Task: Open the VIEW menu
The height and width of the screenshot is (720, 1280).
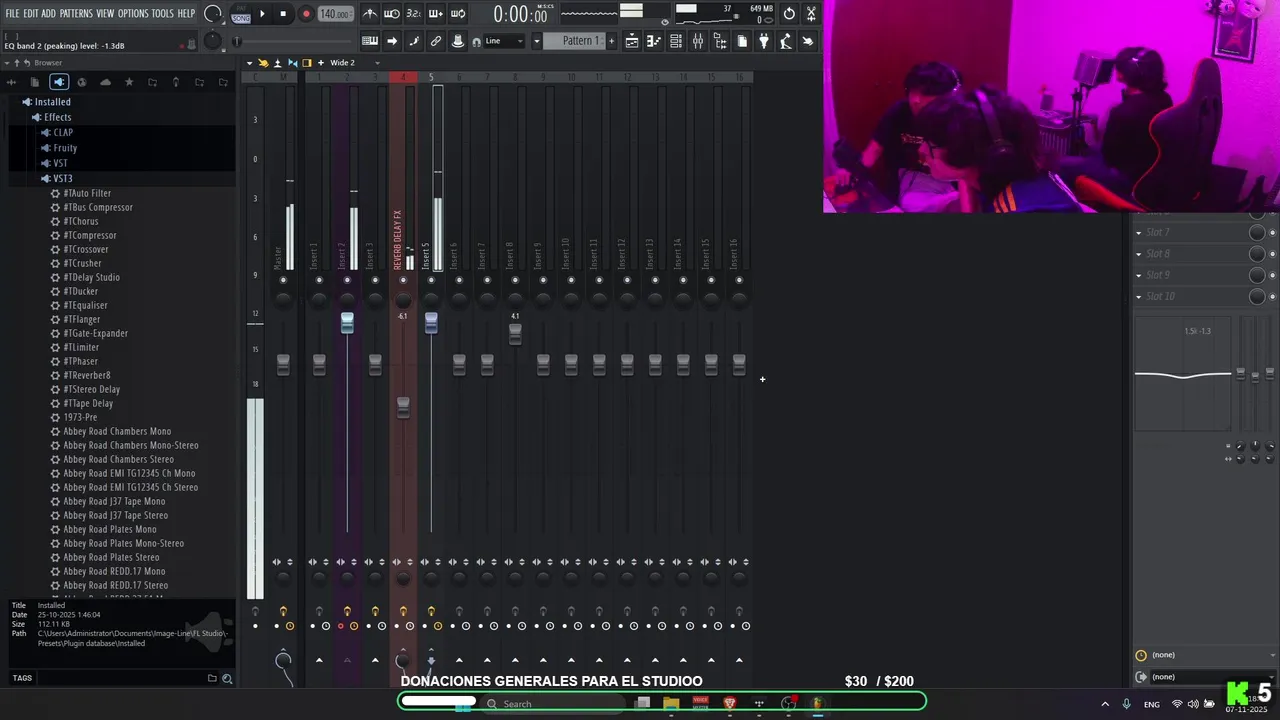Action: click(x=105, y=14)
